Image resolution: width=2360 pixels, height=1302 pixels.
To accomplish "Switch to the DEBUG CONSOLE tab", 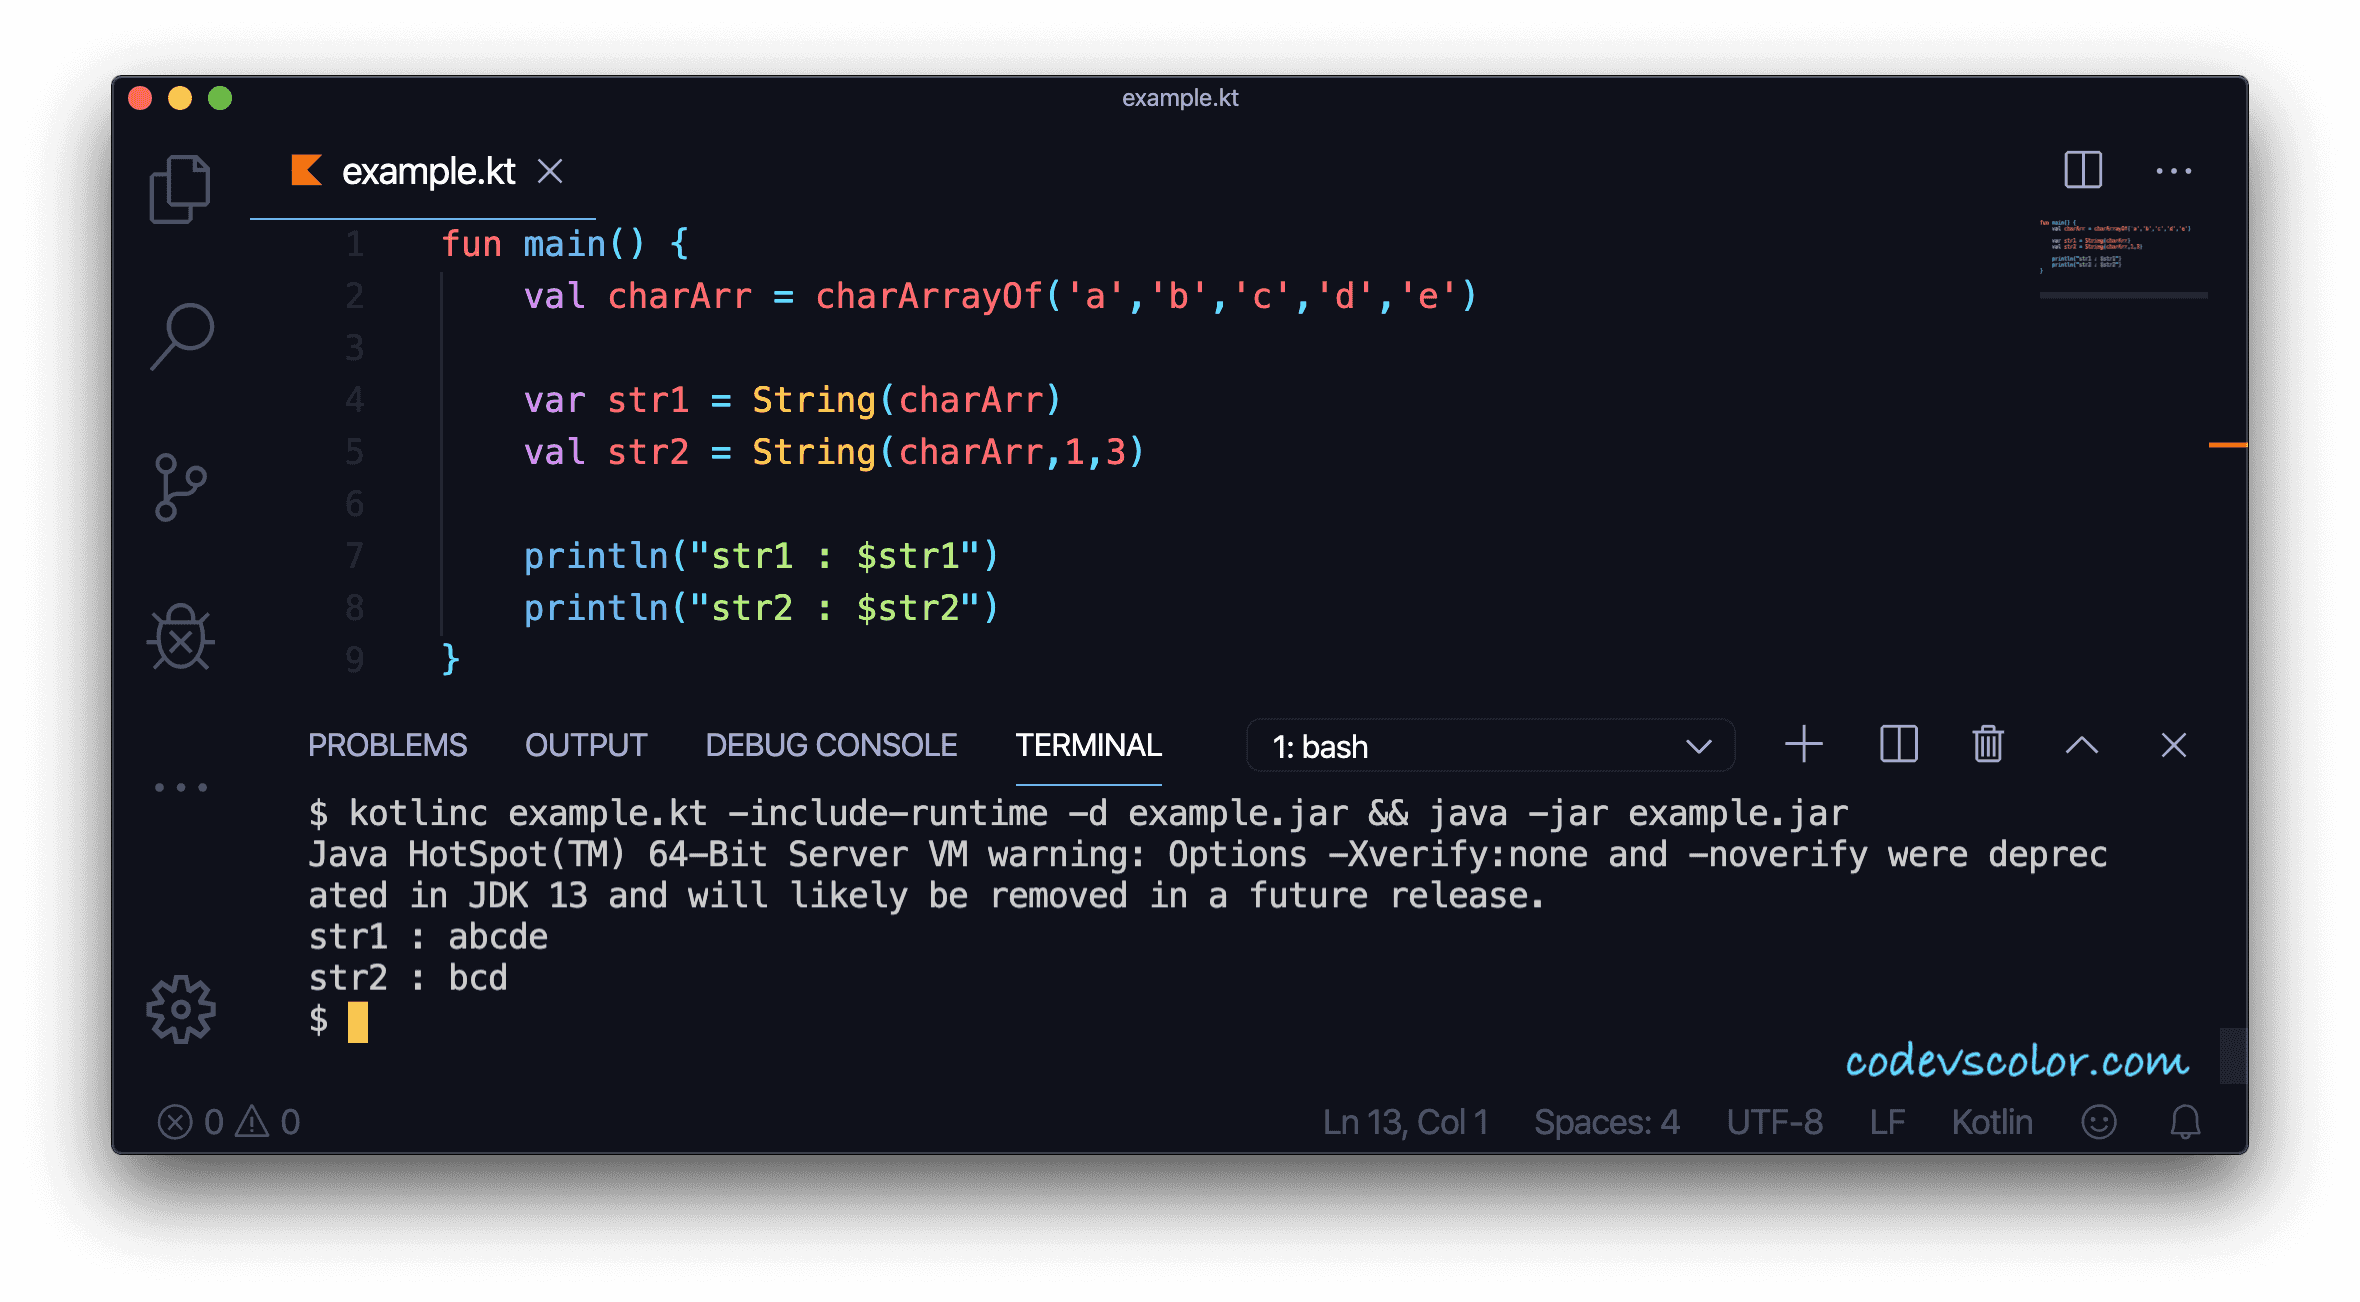I will click(831, 745).
